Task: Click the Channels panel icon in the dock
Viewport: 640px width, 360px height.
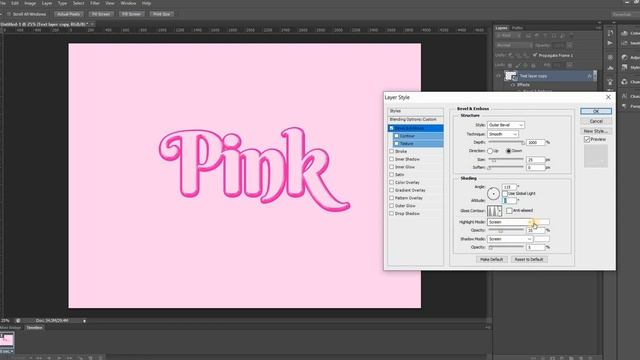Action: tap(624, 82)
